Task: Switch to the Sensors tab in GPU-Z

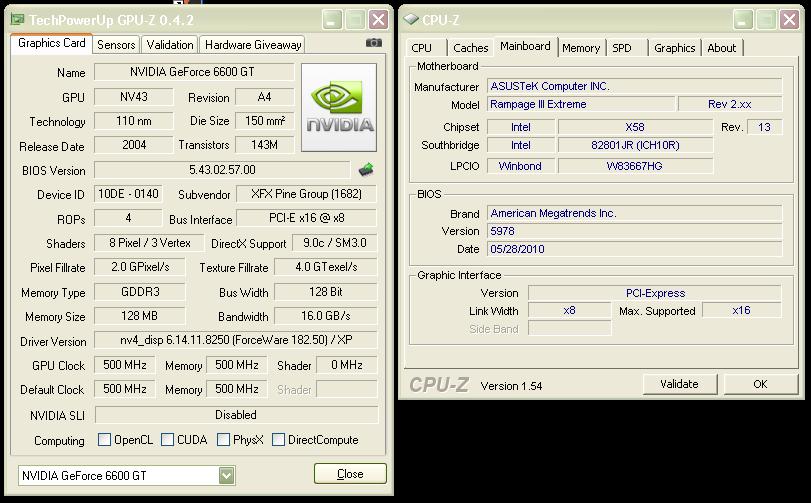Action: (x=116, y=44)
